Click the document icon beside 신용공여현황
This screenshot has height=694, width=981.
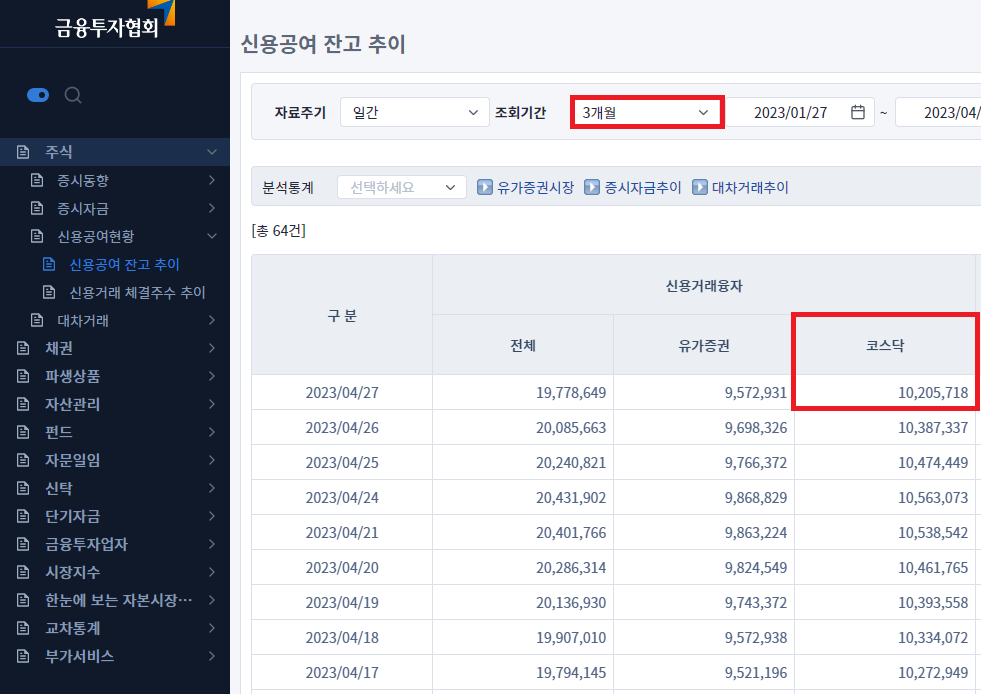pos(37,236)
